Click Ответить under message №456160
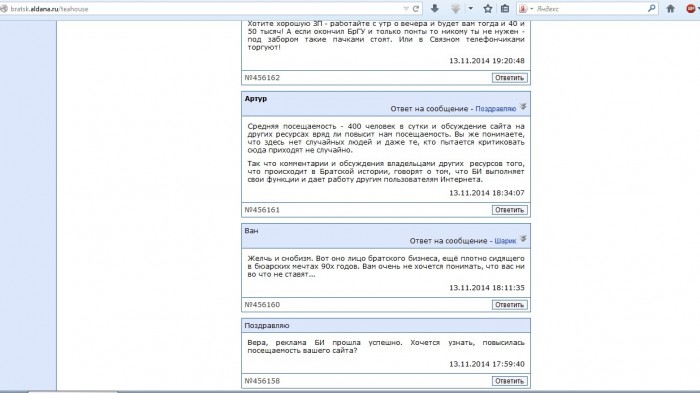 [x=509, y=305]
